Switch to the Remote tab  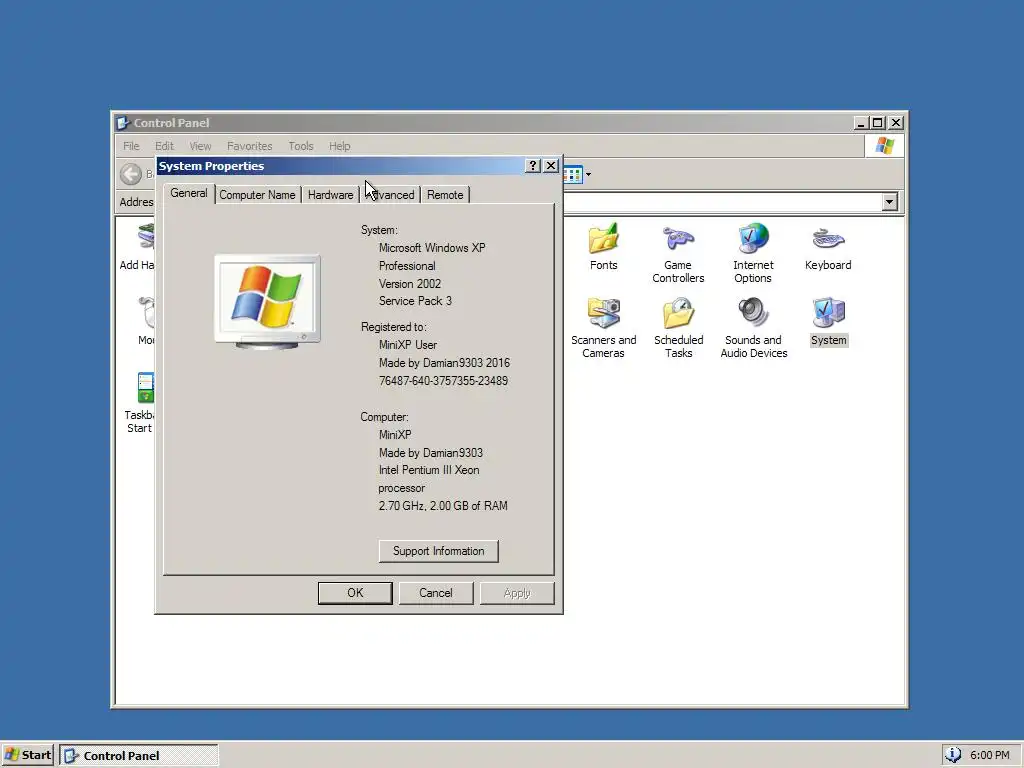tap(445, 195)
